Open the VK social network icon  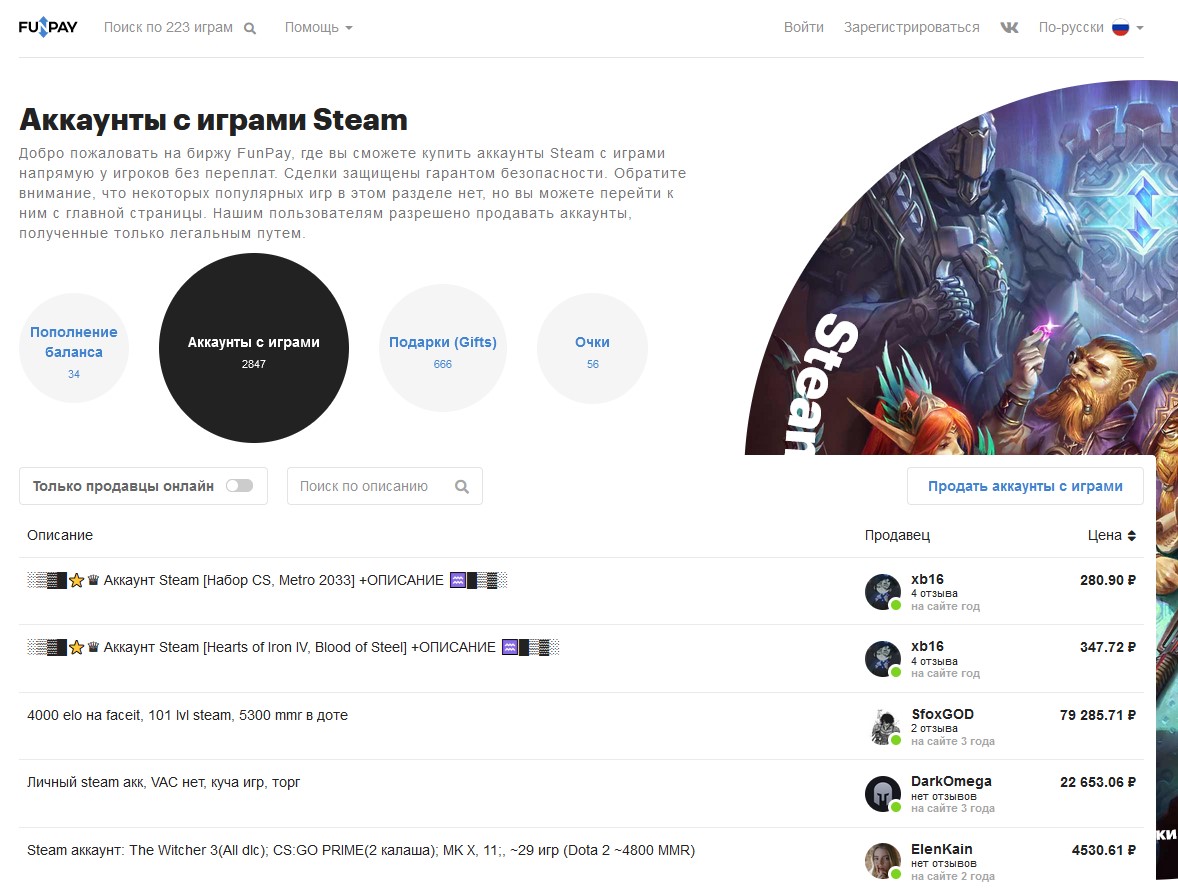coord(1009,28)
